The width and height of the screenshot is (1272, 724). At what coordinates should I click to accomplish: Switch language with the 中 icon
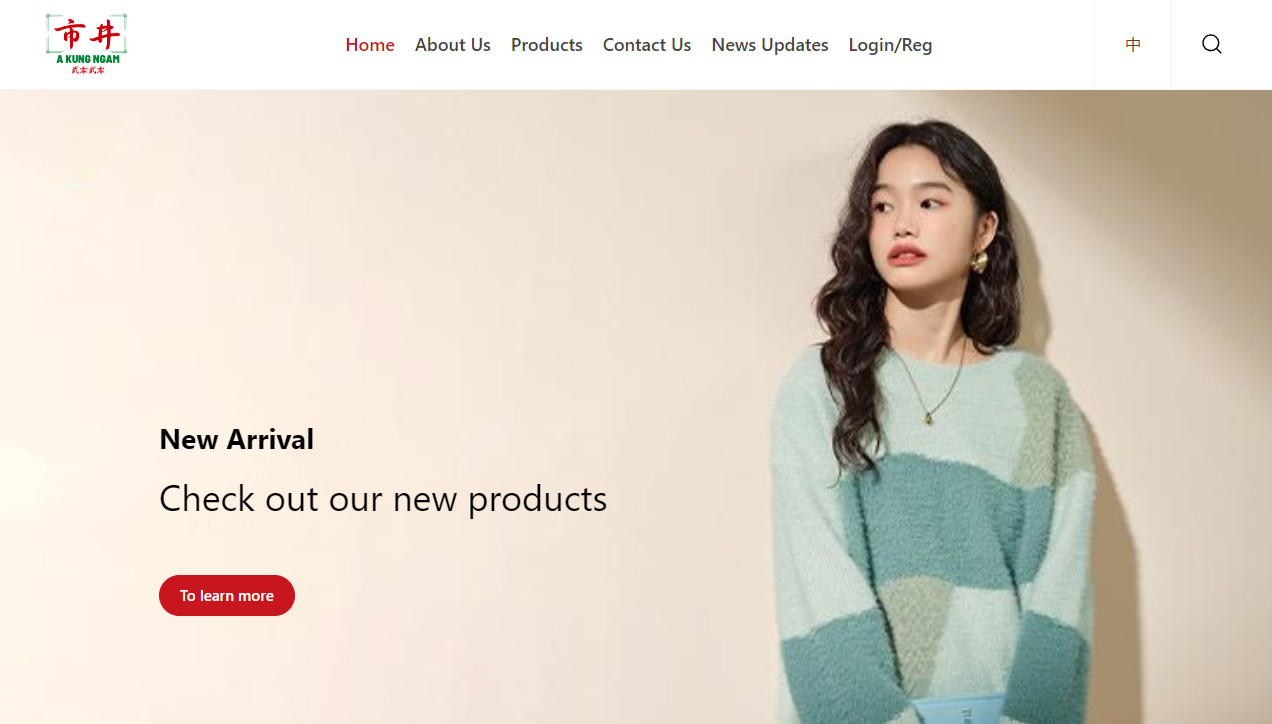point(1133,44)
